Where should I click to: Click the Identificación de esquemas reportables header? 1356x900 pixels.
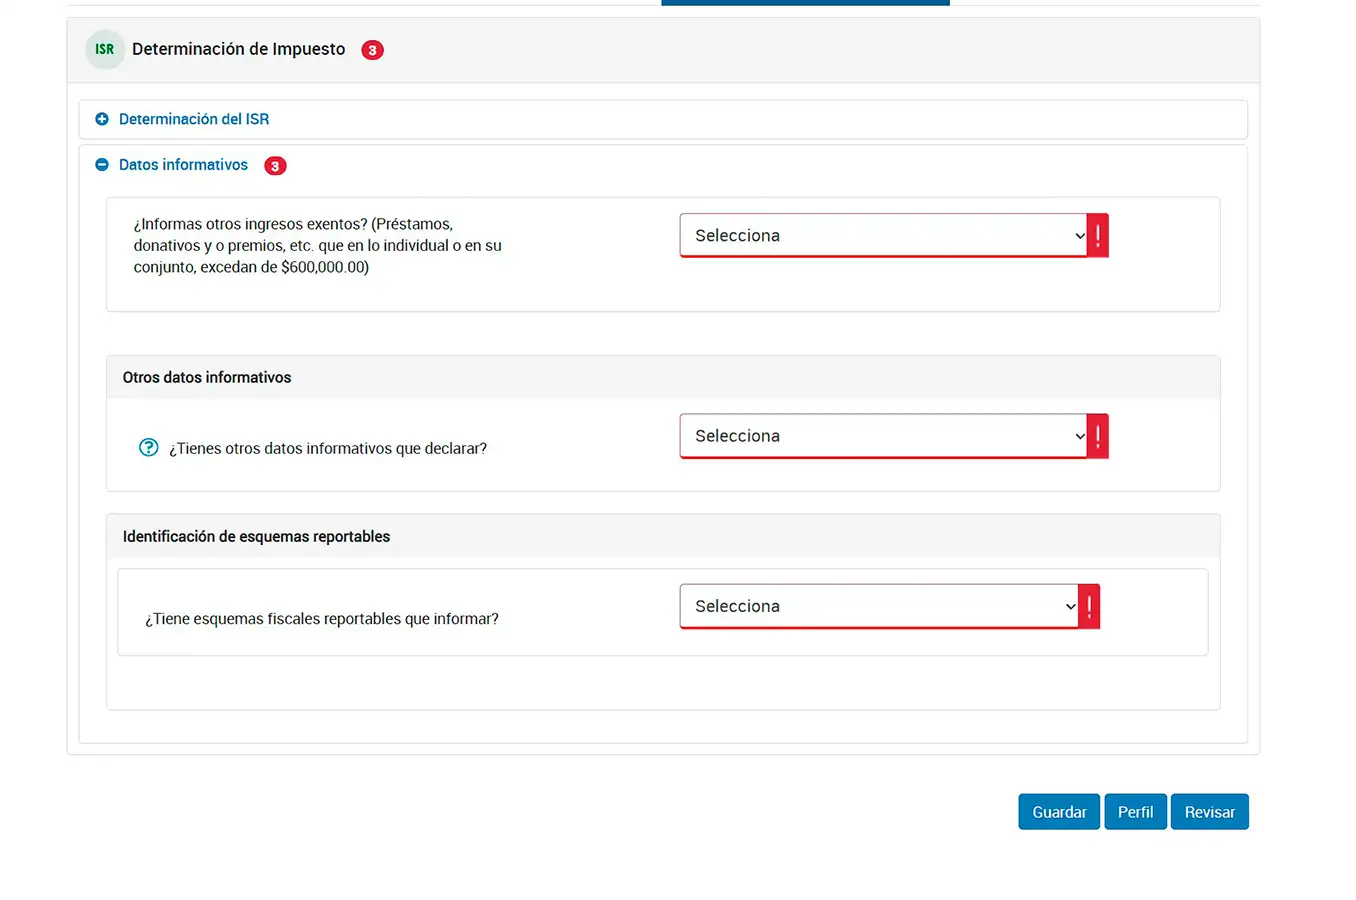pyautogui.click(x=256, y=536)
